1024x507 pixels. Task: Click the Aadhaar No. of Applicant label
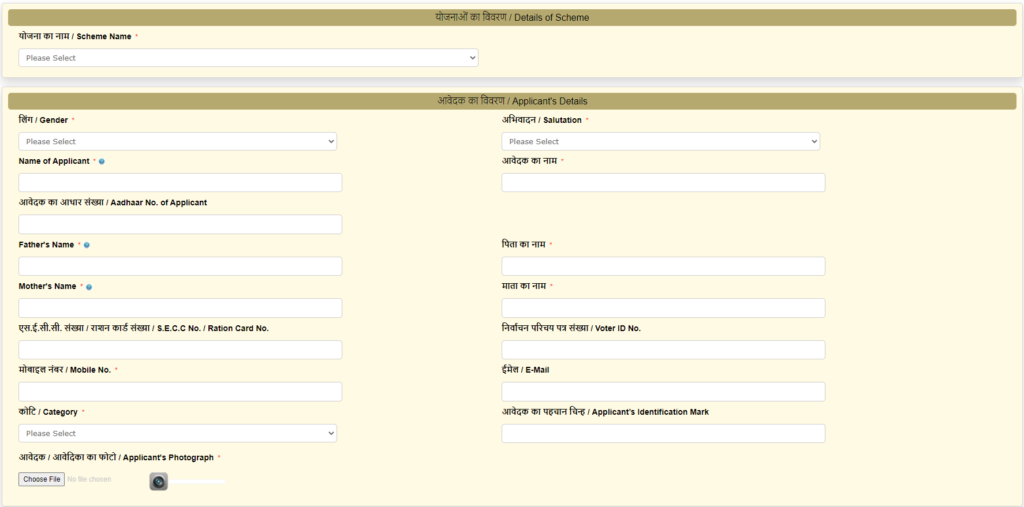(112, 203)
